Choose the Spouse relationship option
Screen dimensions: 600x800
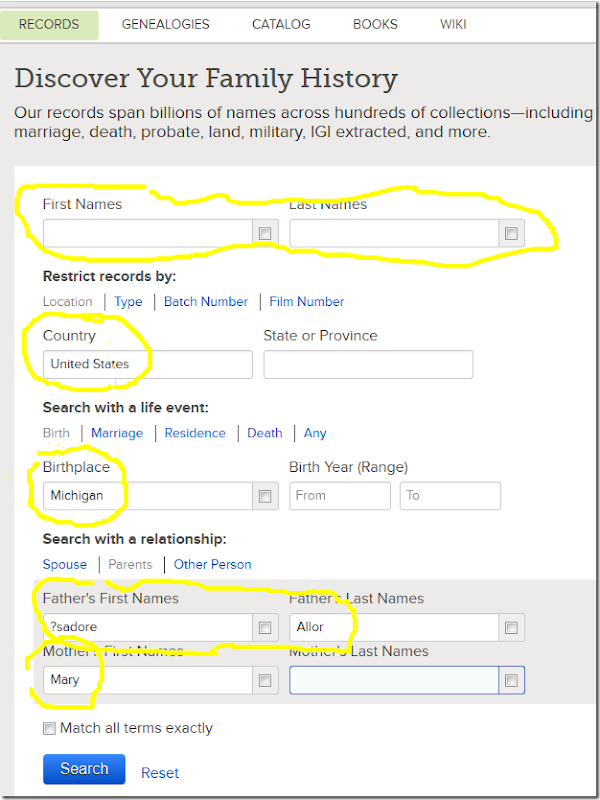(65, 564)
